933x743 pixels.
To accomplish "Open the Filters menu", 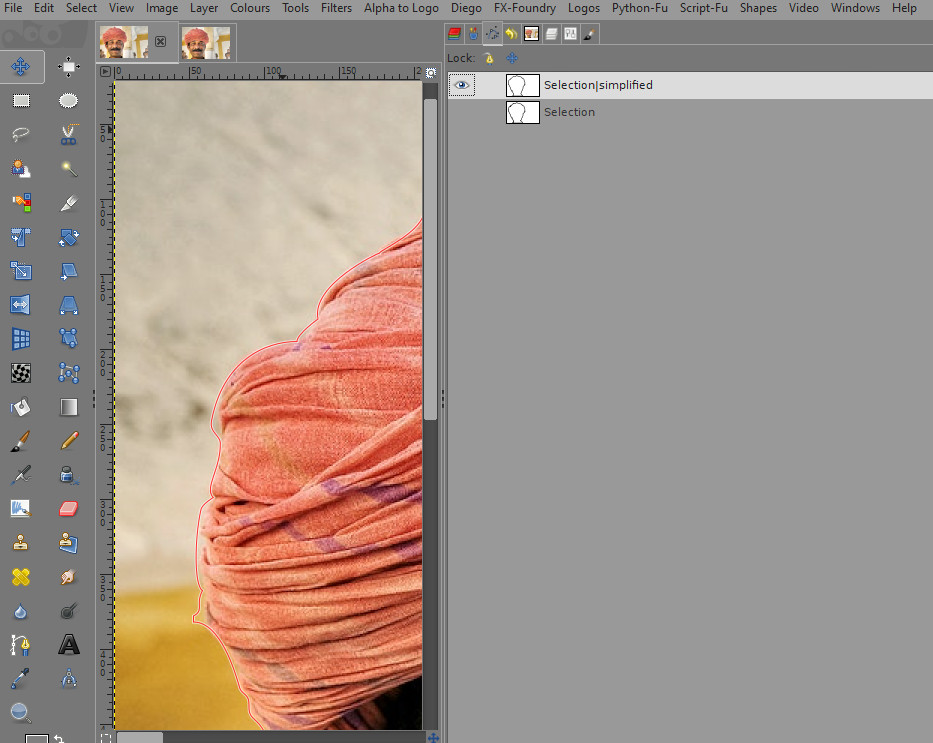I will (x=336, y=8).
